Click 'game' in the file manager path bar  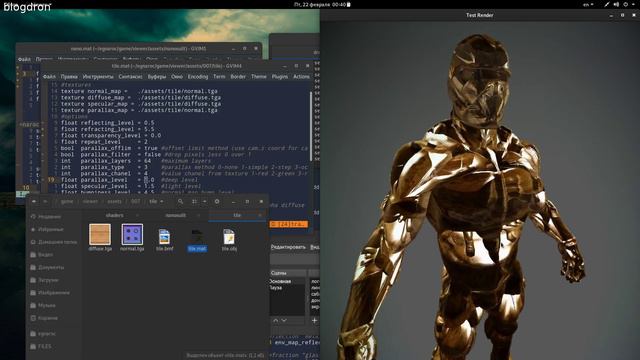click(x=67, y=202)
